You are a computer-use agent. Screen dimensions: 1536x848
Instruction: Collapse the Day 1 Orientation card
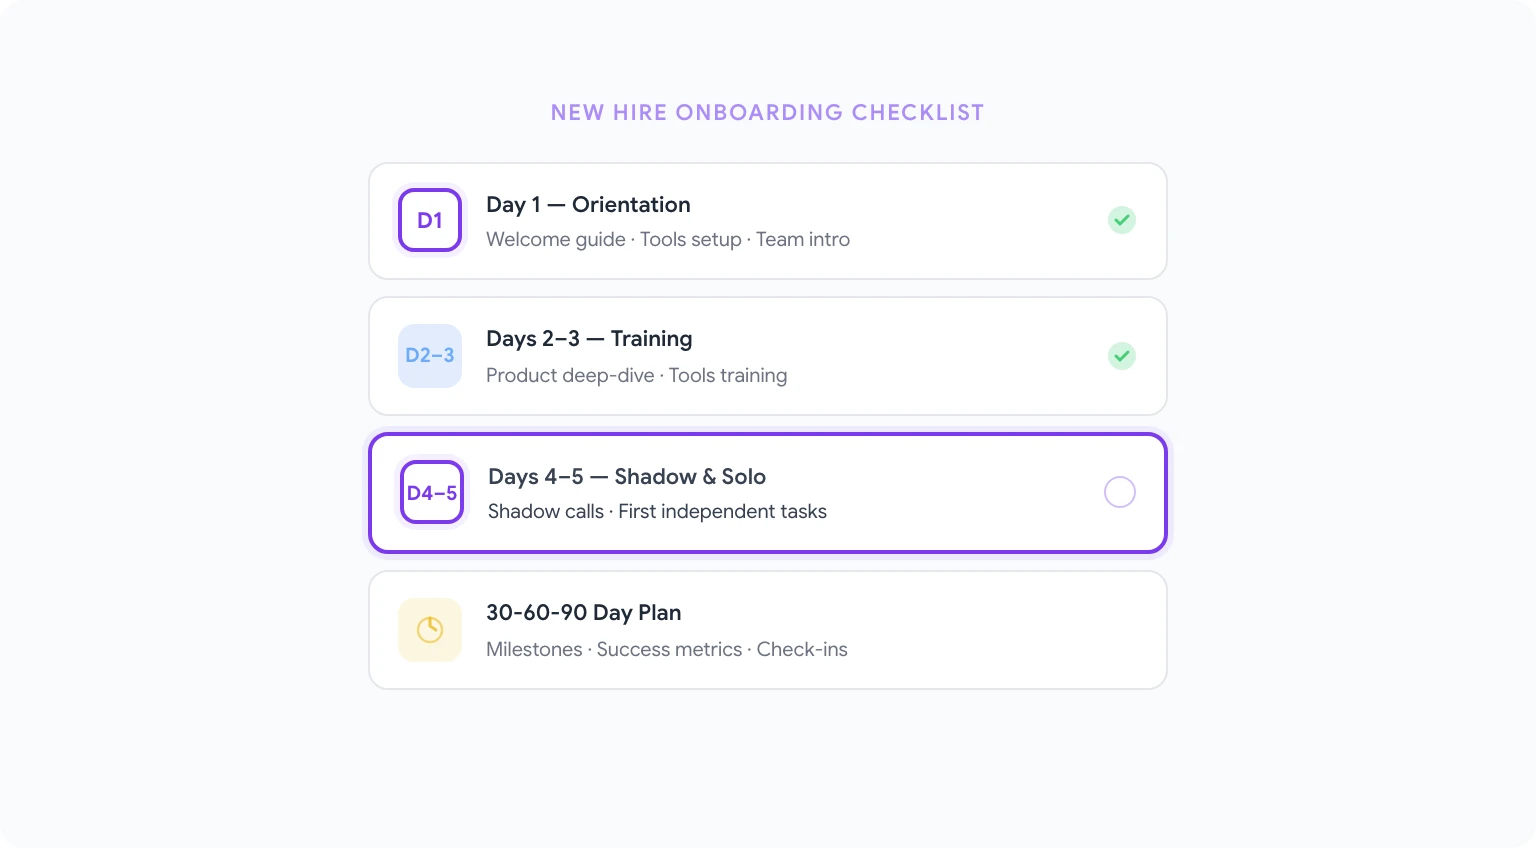(767, 220)
